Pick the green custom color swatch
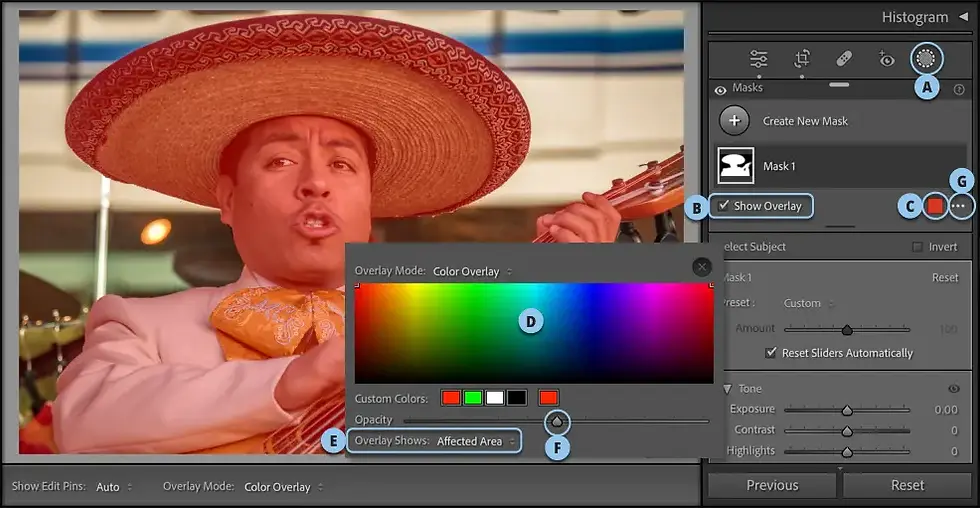The image size is (980, 508). pyautogui.click(x=472, y=397)
